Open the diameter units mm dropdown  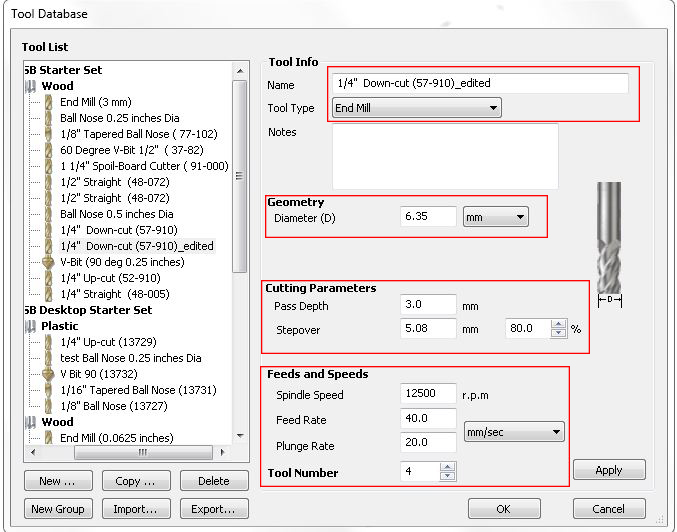pos(495,217)
